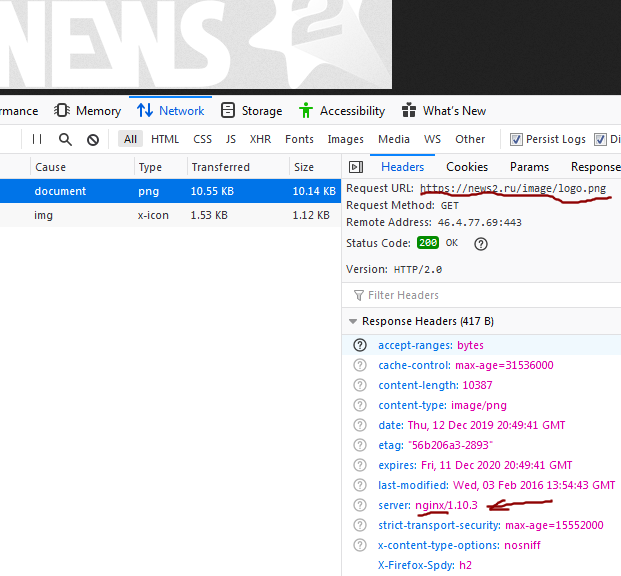
Task: Open the Headers details tab
Action: click(x=402, y=167)
